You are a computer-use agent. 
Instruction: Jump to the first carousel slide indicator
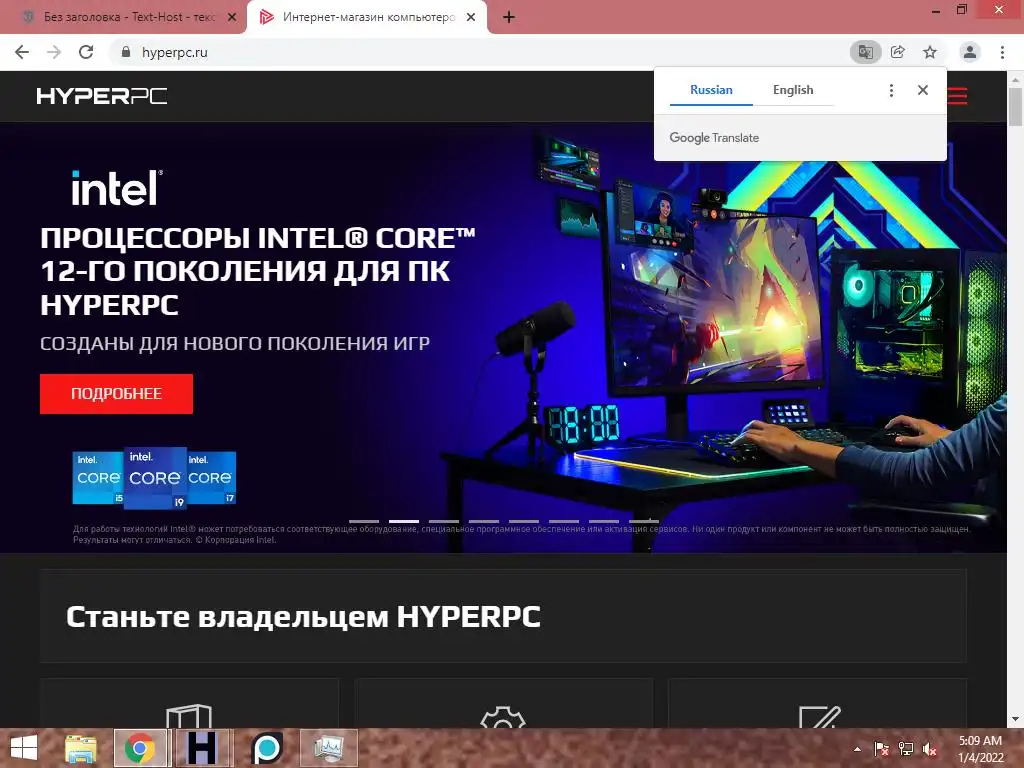(364, 521)
